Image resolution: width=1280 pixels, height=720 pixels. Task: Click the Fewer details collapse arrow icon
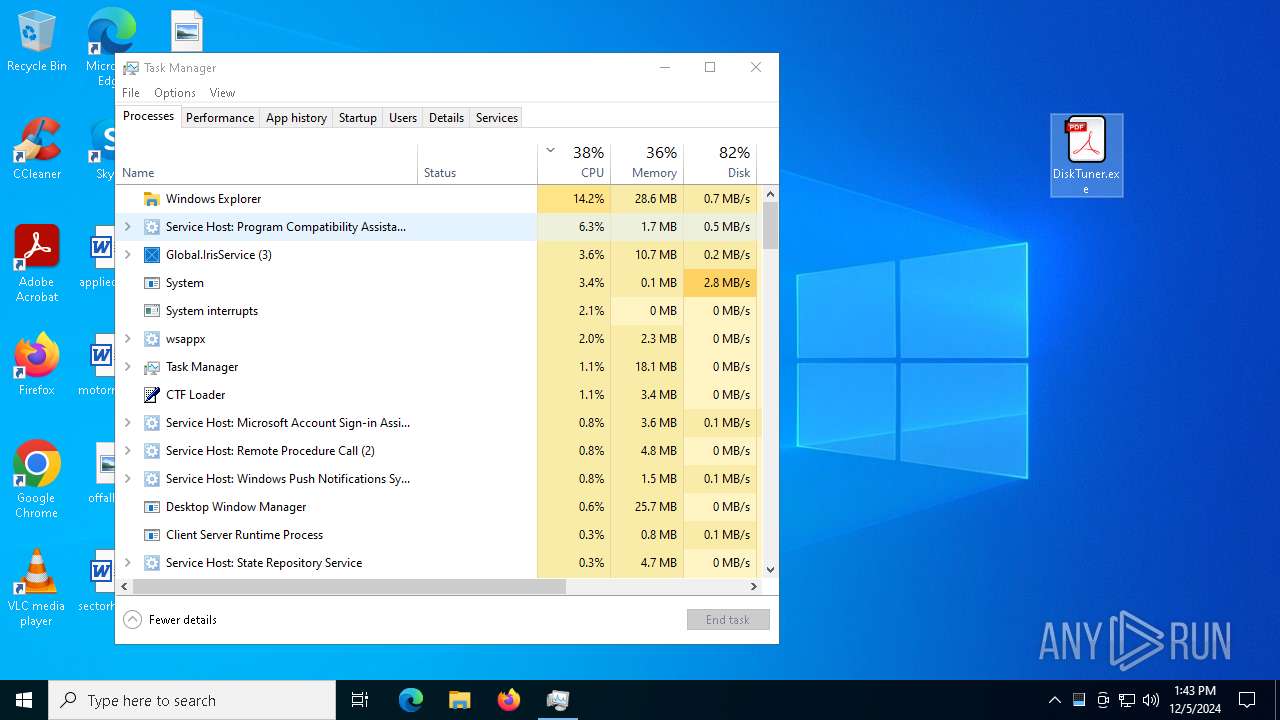132,620
